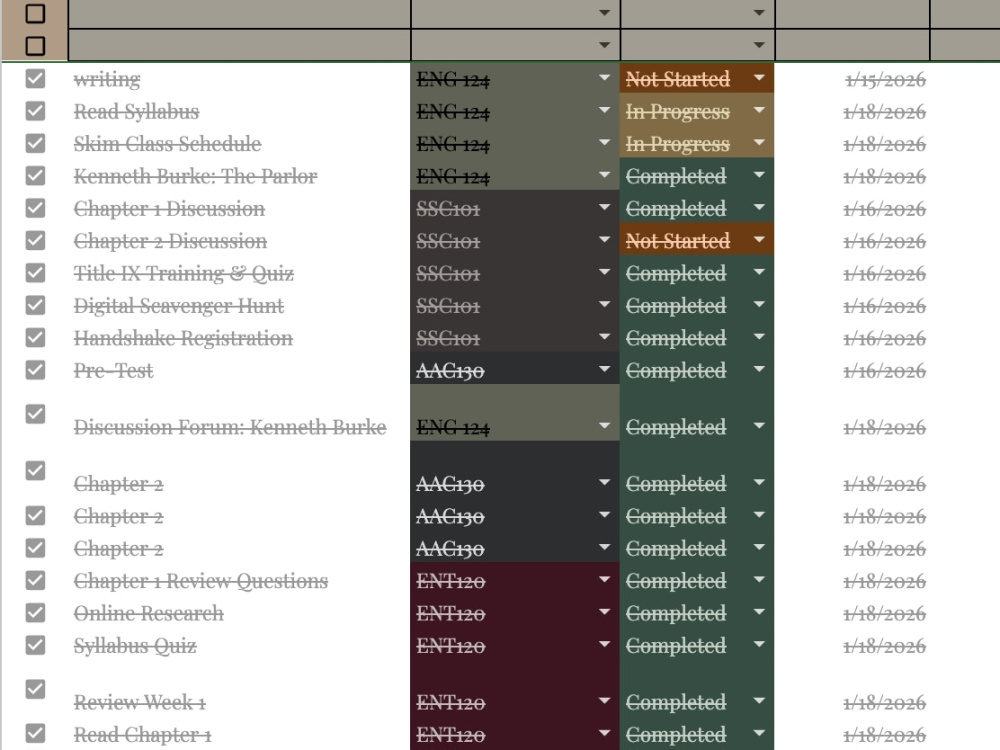Toggle the Title IX Training & Quiz checkbox
Image resolution: width=1000 pixels, height=750 pixels.
click(35, 272)
